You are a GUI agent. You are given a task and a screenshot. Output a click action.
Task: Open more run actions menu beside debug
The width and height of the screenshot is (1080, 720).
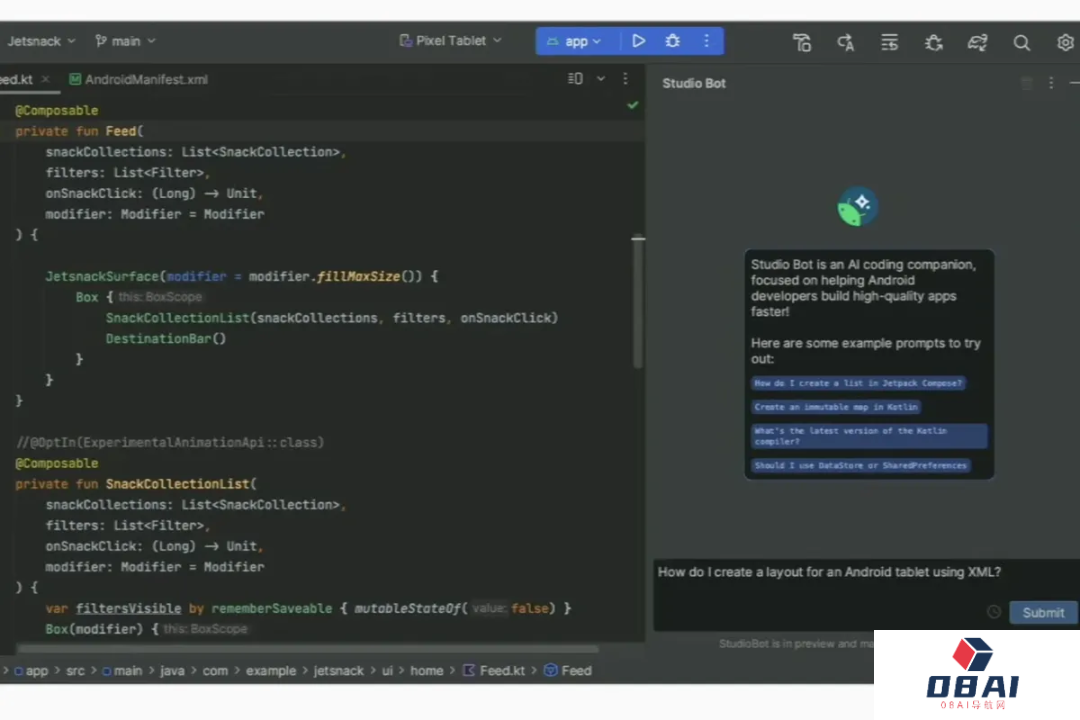706,41
